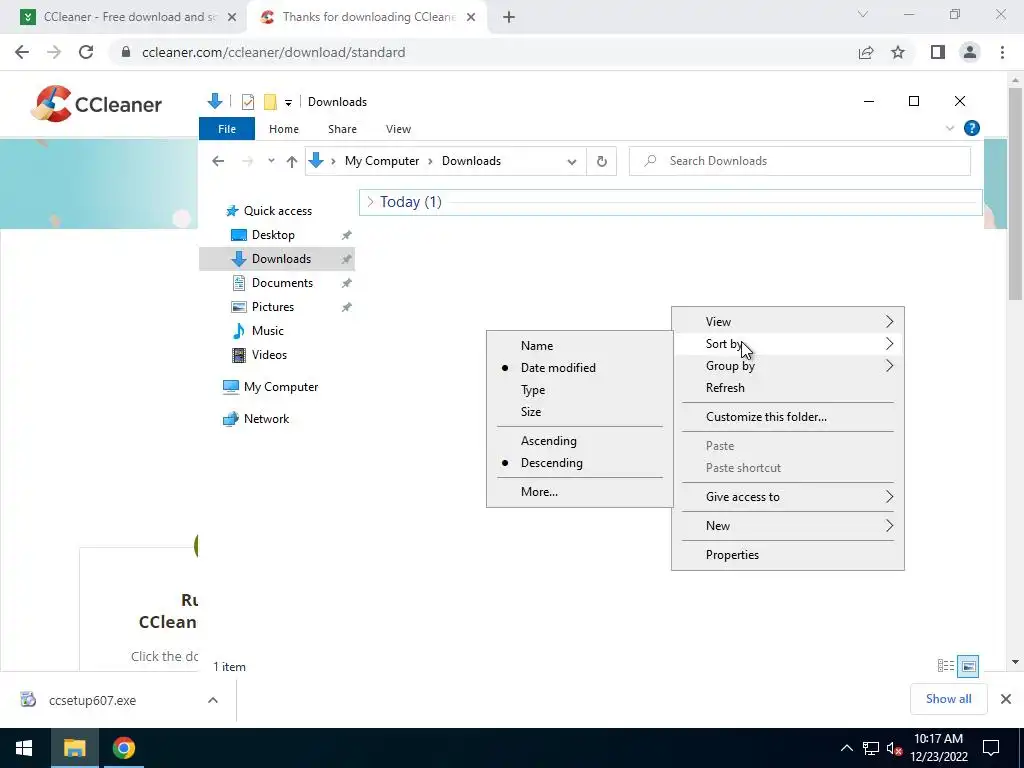1024x768 pixels.
Task: Open the Customize Quick Access Toolbar arrow
Action: point(288,103)
